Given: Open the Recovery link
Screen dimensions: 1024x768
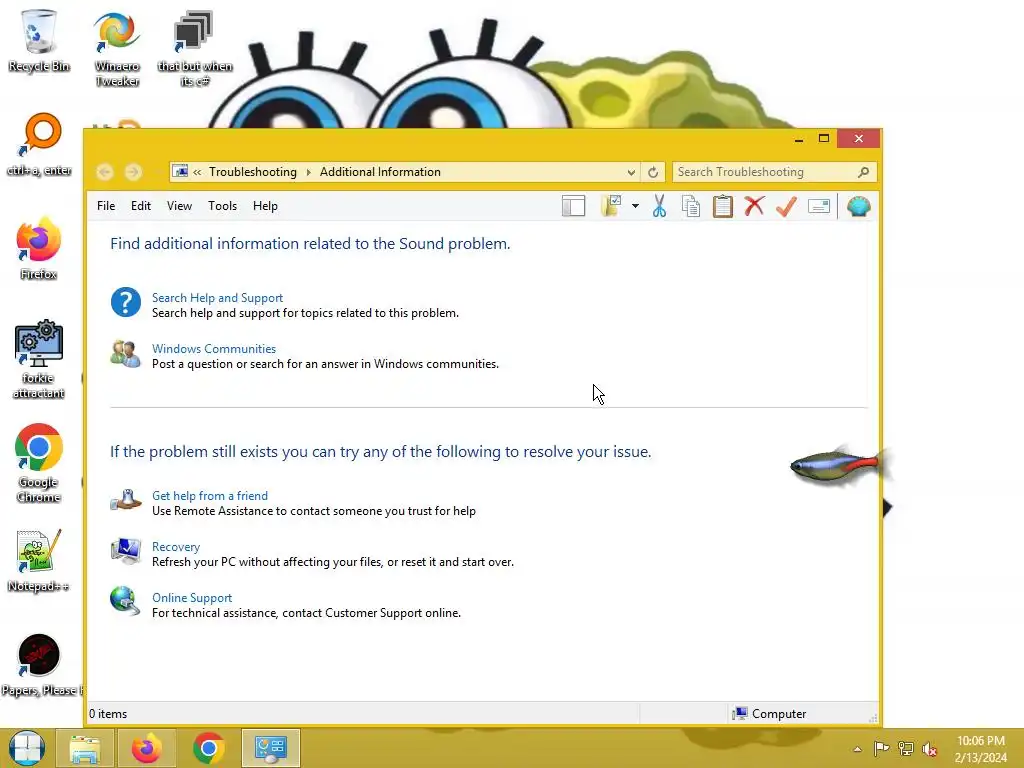Looking at the screenshot, I should pos(176,547).
